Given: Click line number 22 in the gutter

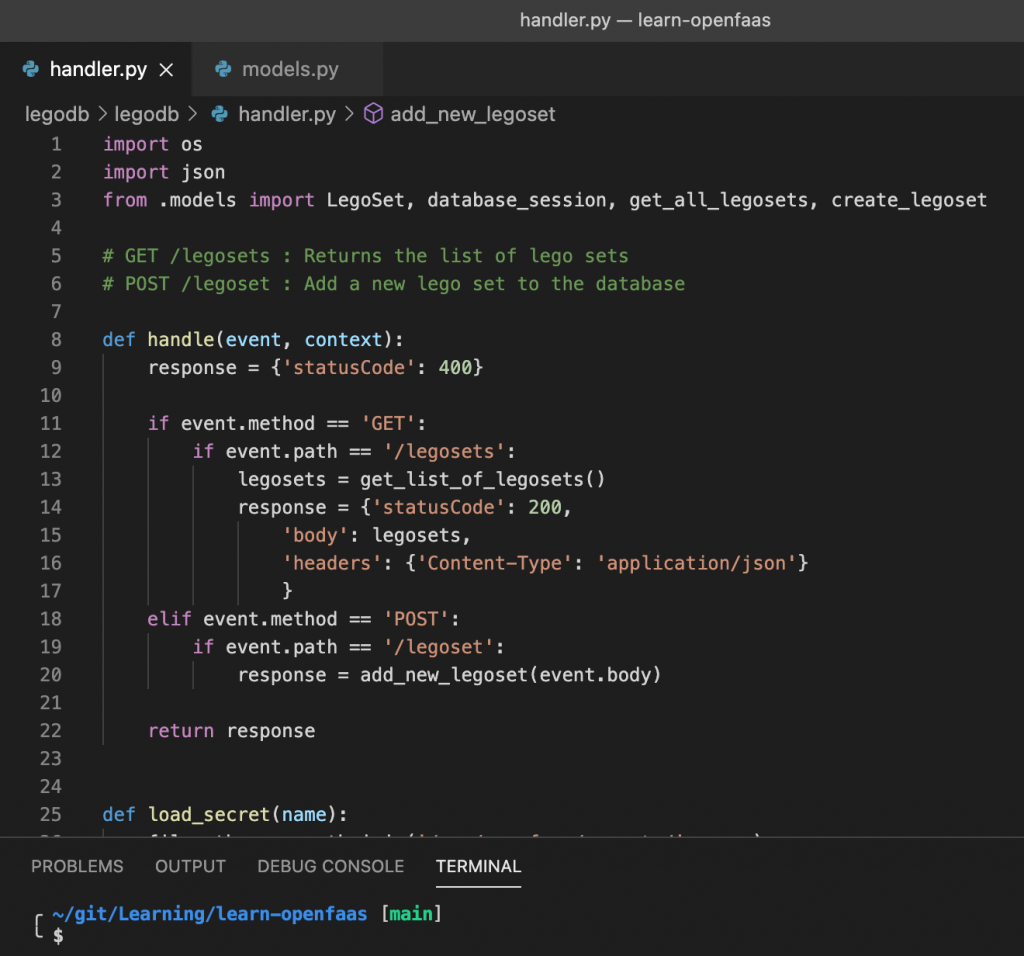Looking at the screenshot, I should point(51,731).
